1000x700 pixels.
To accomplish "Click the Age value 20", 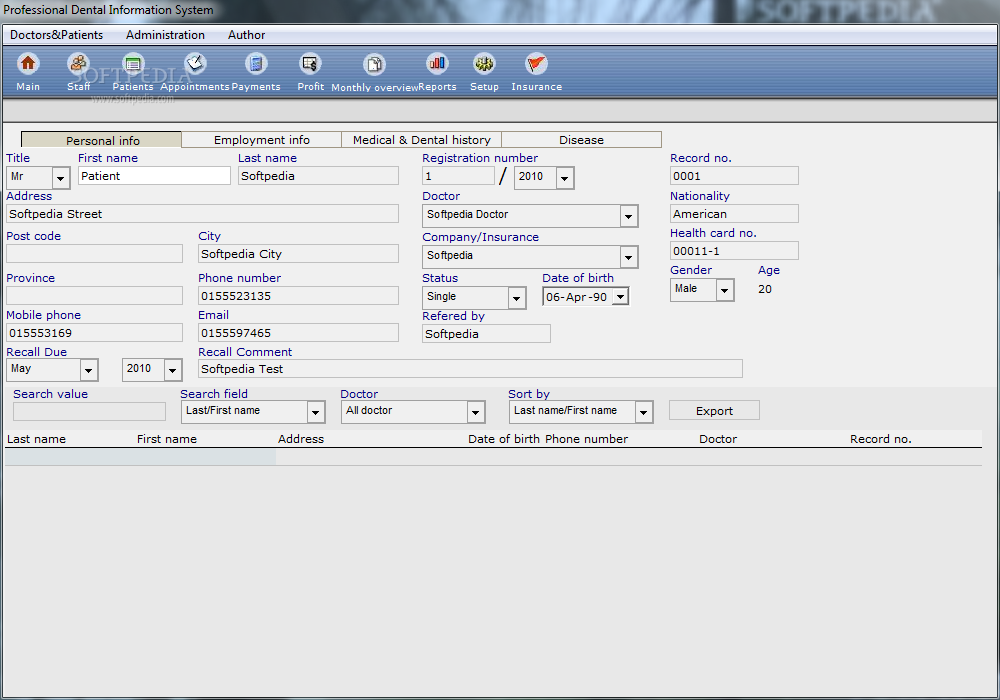I will [765, 289].
